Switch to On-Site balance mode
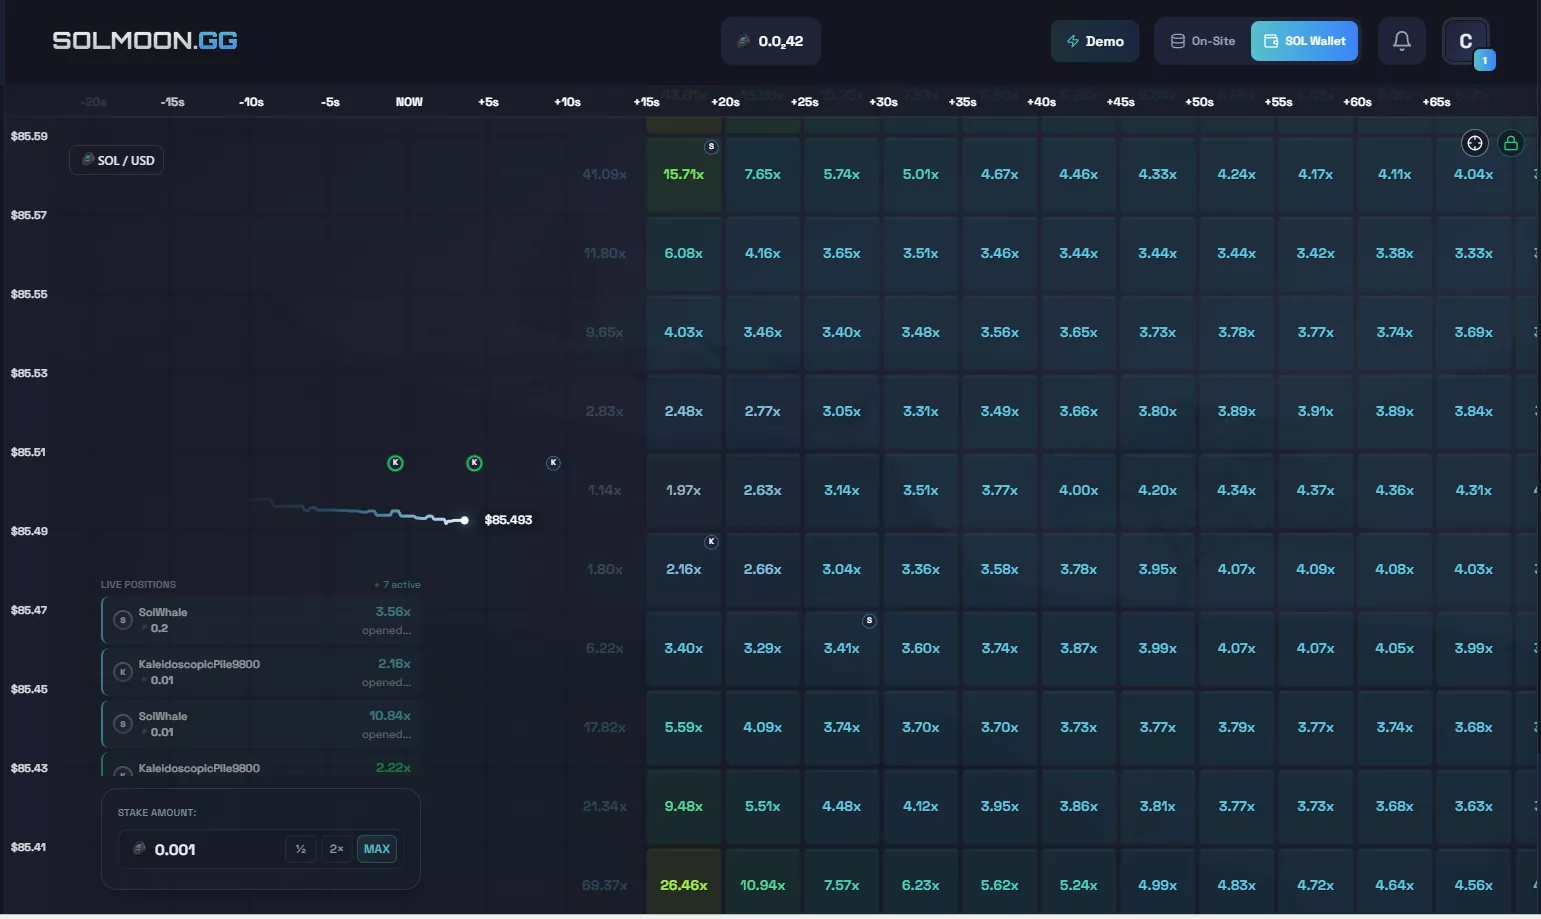Viewport: 1541px width, 919px height. coord(1203,41)
